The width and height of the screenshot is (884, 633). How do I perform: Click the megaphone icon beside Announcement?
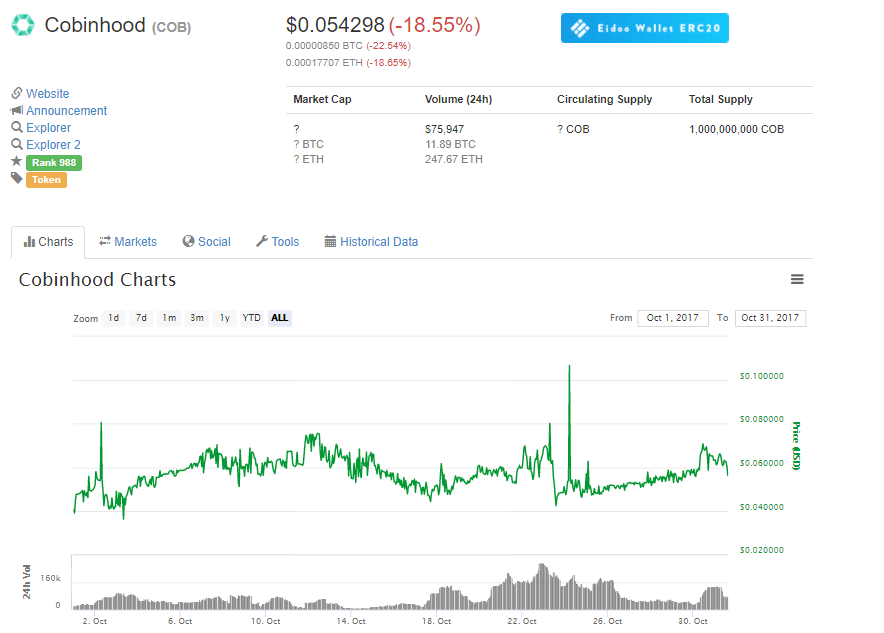[17, 110]
